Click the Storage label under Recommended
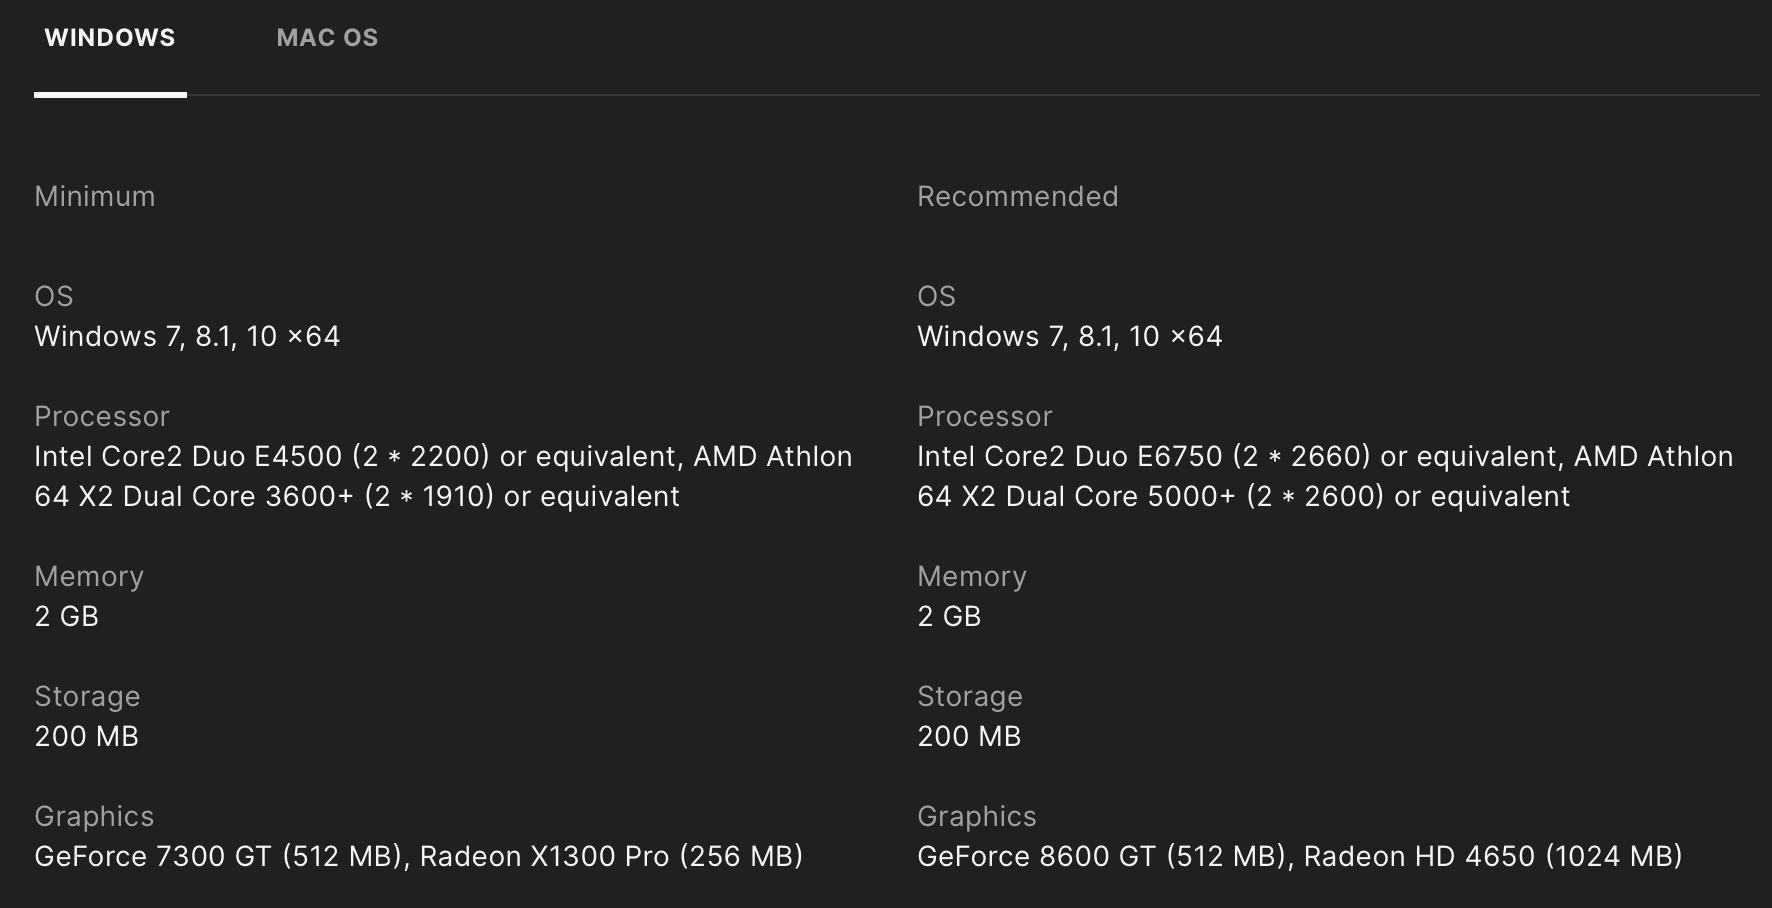The height and width of the screenshot is (908, 1772). click(x=969, y=696)
